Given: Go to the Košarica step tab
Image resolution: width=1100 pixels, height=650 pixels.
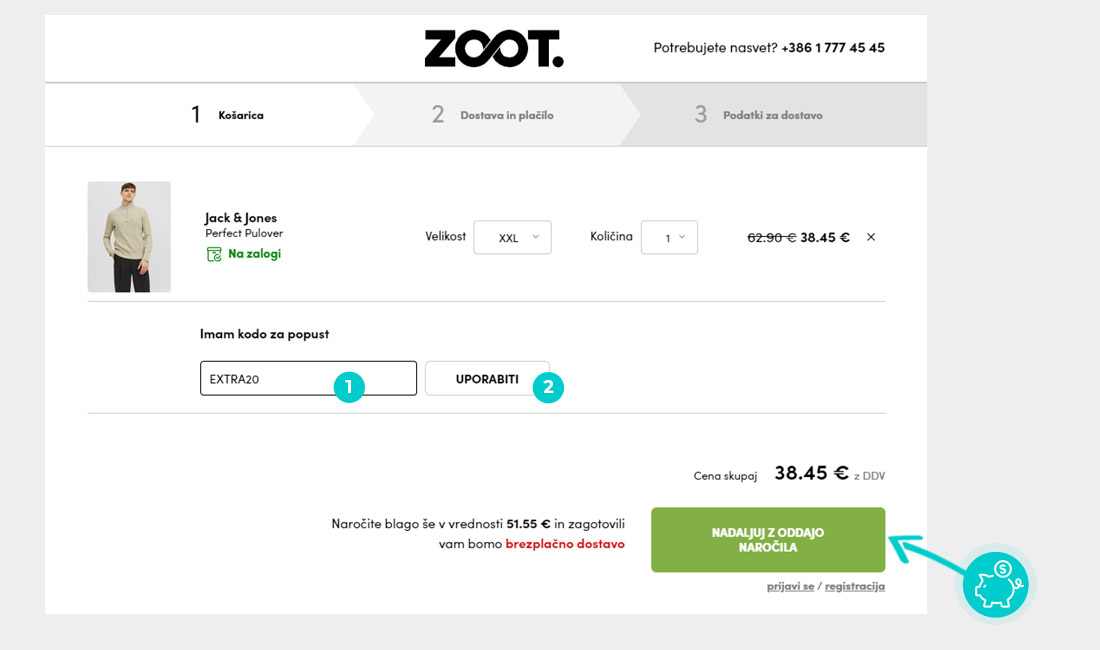Looking at the screenshot, I should (227, 114).
